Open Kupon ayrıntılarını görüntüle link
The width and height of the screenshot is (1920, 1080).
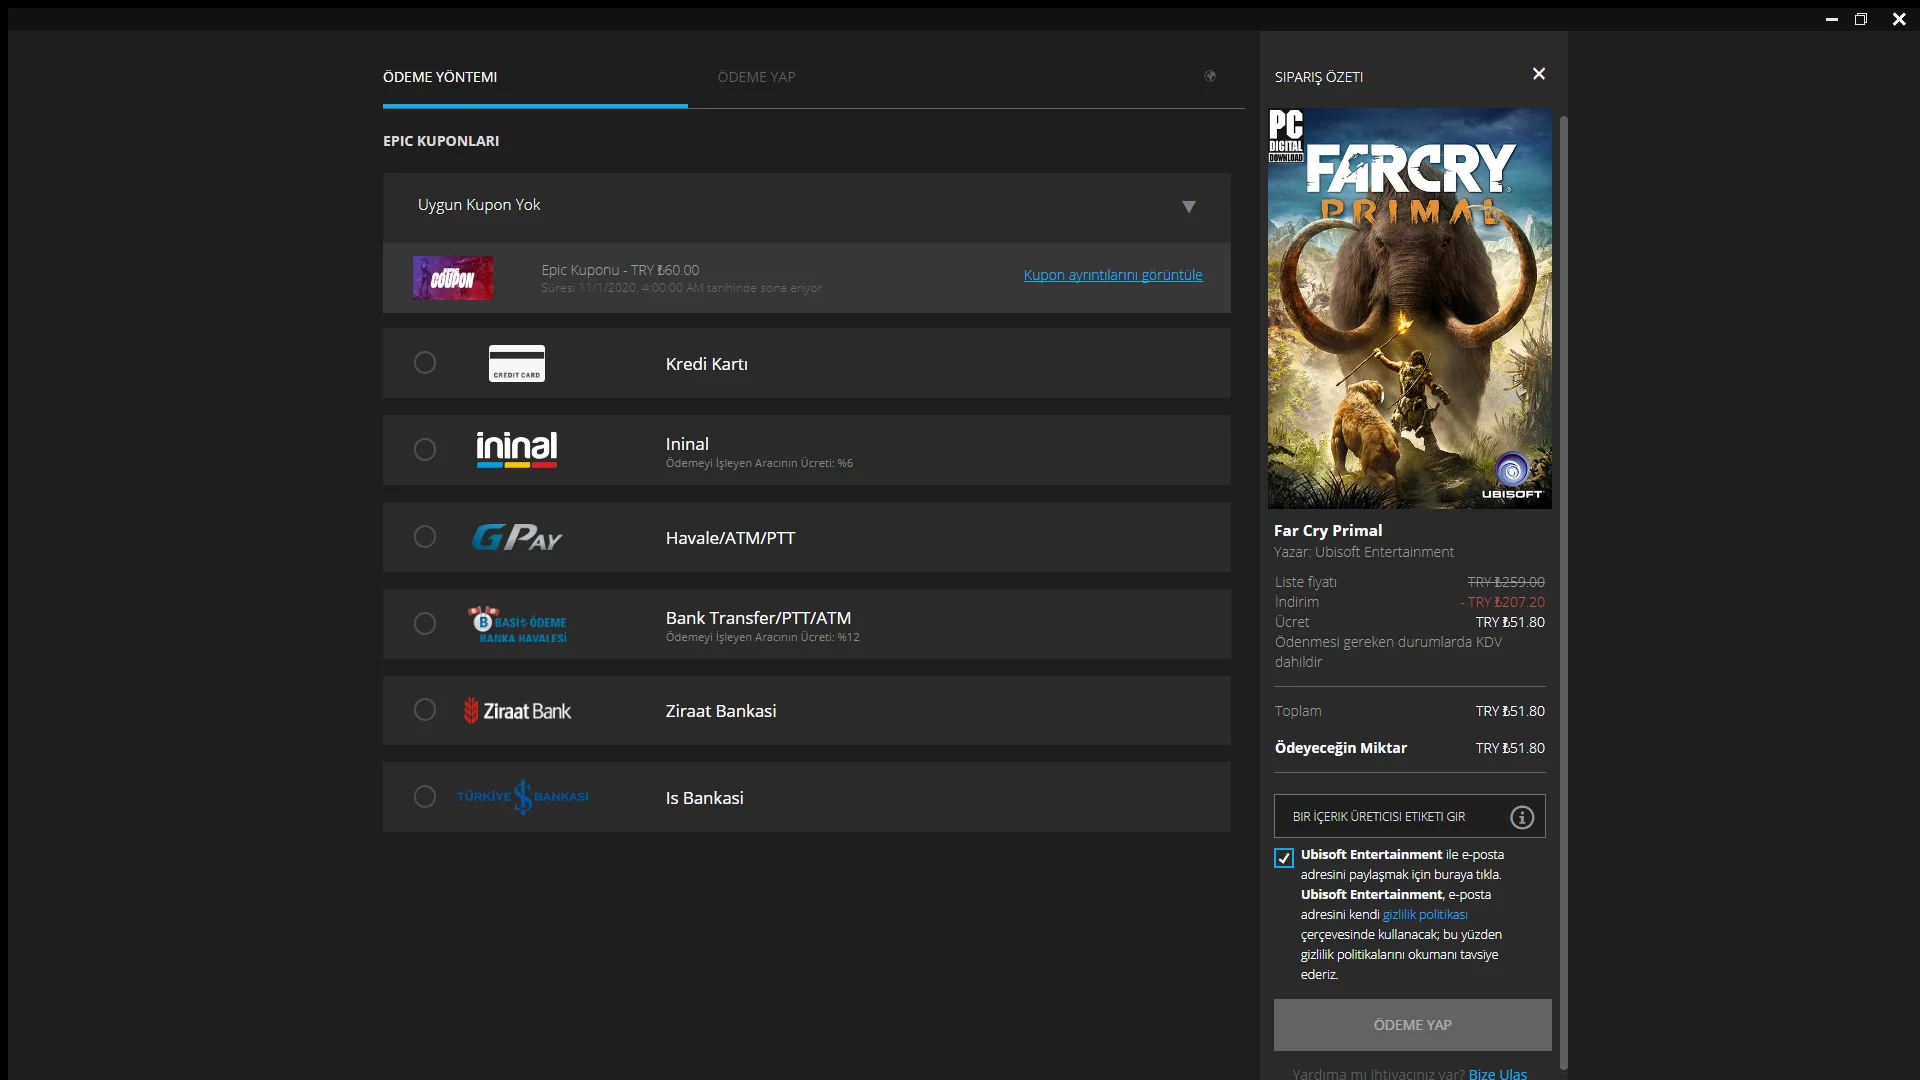pyautogui.click(x=1112, y=275)
